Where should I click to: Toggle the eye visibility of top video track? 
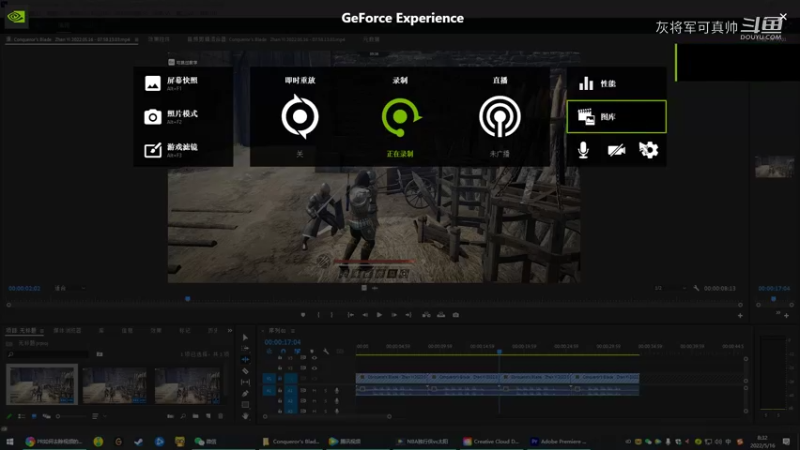(314, 358)
